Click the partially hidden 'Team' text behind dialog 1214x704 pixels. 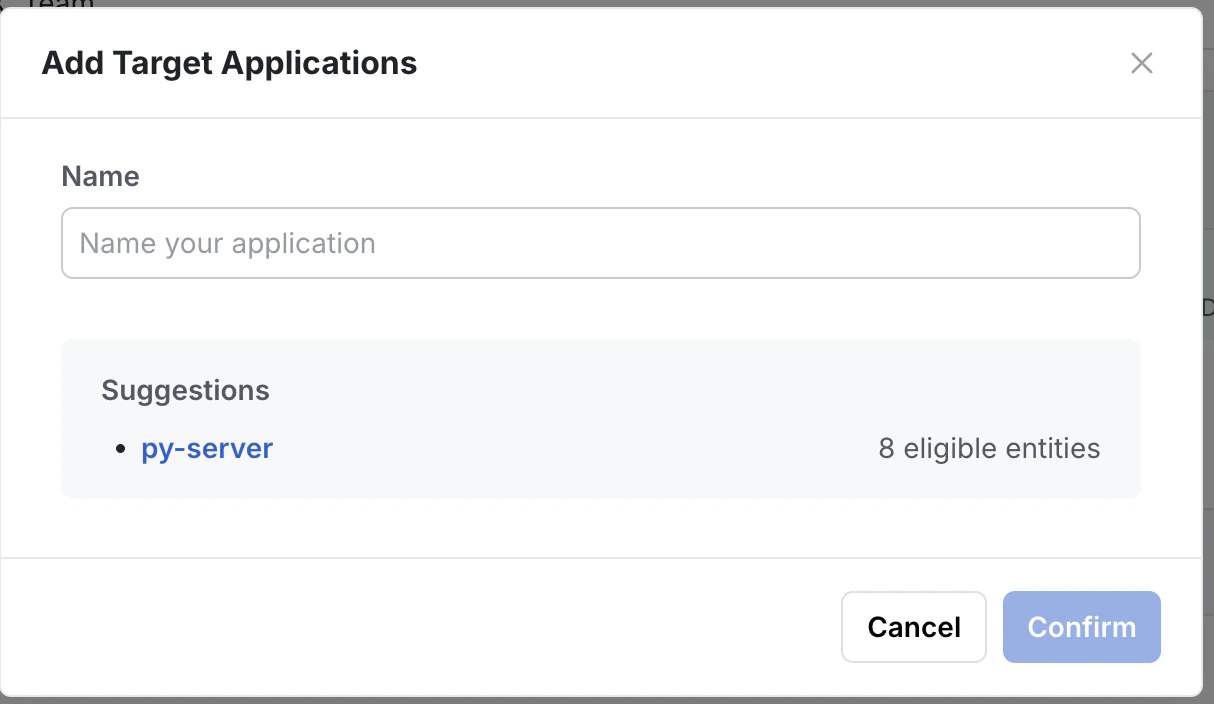[x=60, y=4]
